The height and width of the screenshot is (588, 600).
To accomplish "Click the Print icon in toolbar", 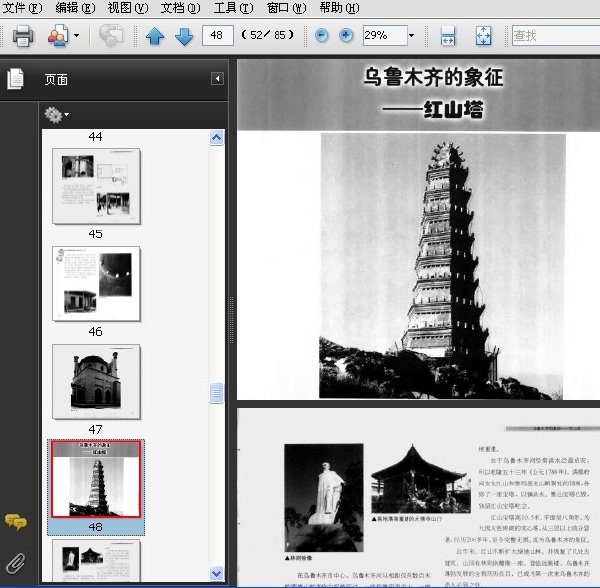I will pos(23,36).
